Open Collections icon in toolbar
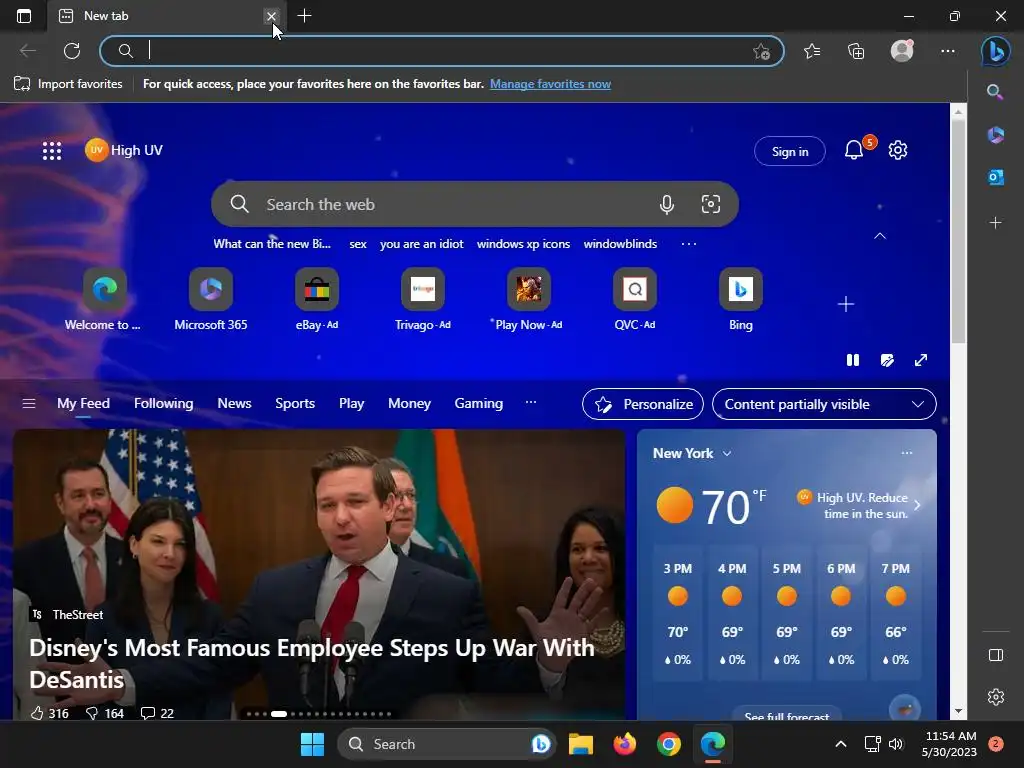The width and height of the screenshot is (1024, 768). click(x=856, y=51)
